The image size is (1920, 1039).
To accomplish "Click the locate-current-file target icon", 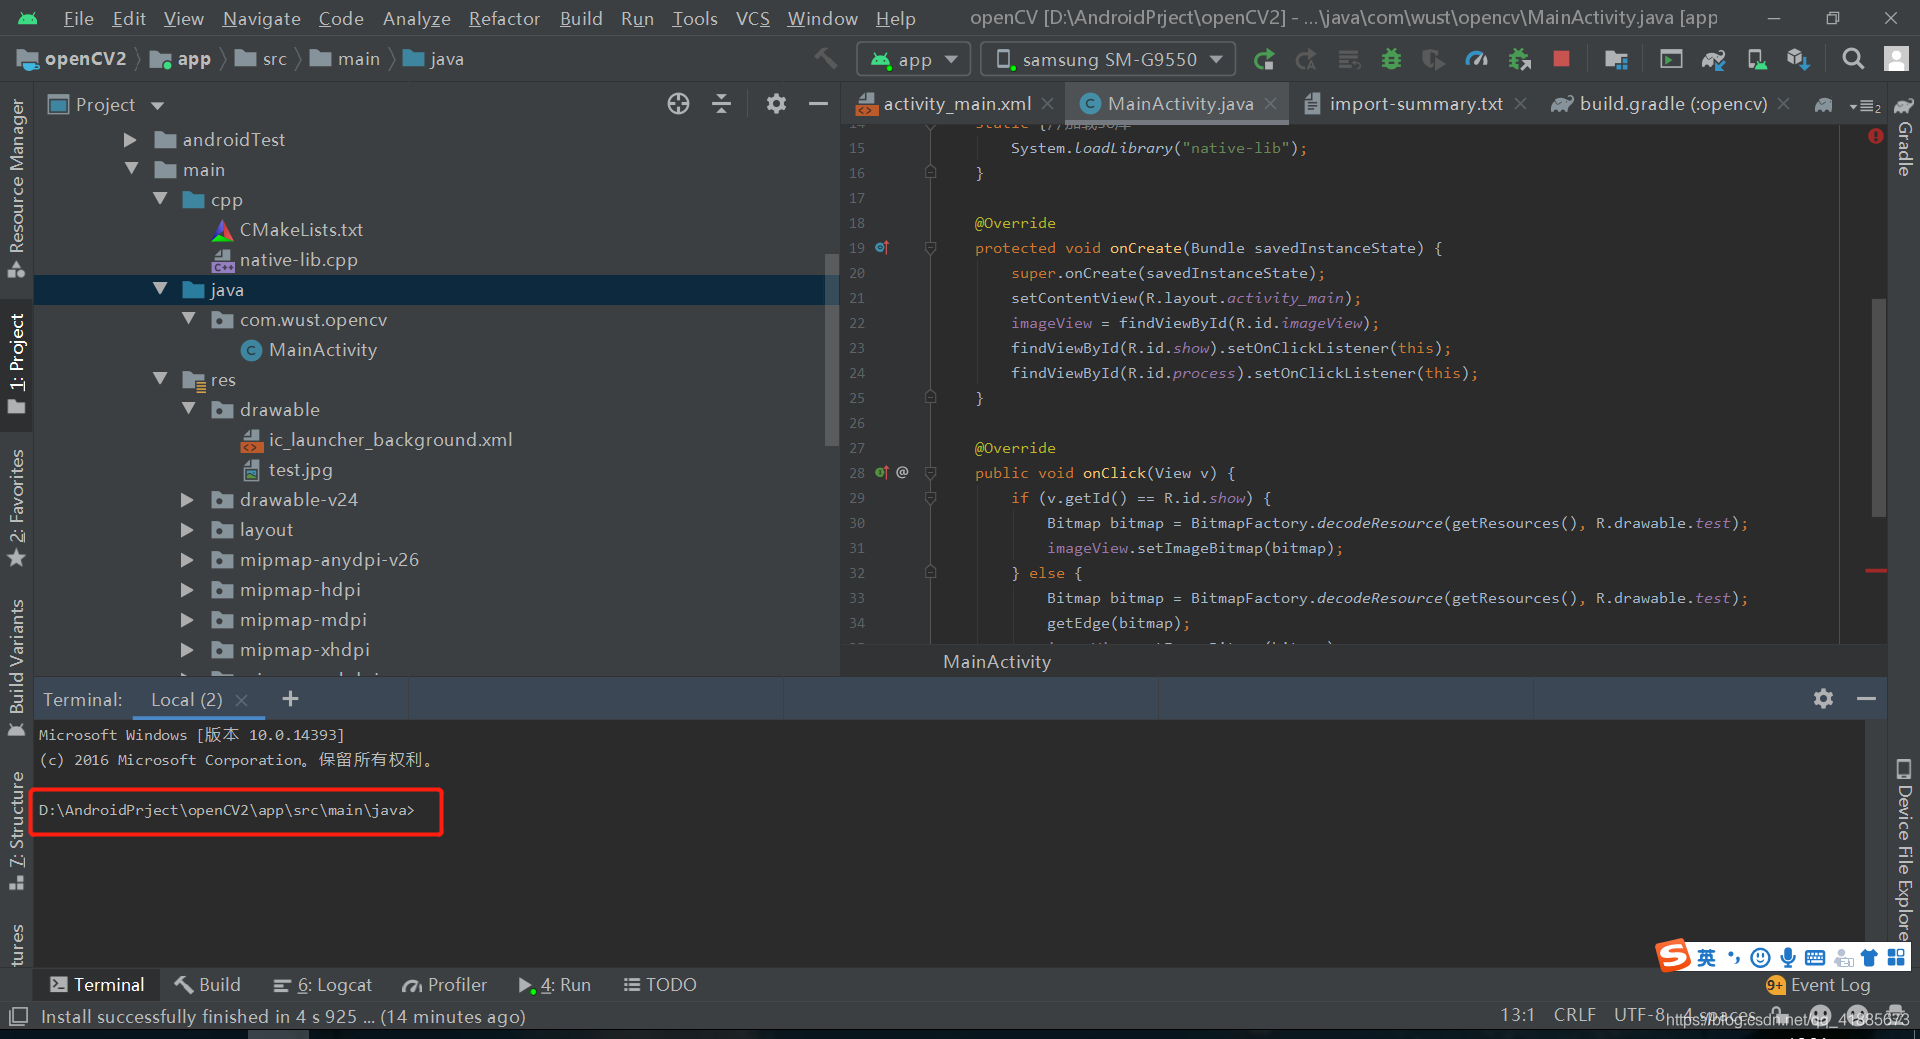I will [678, 104].
